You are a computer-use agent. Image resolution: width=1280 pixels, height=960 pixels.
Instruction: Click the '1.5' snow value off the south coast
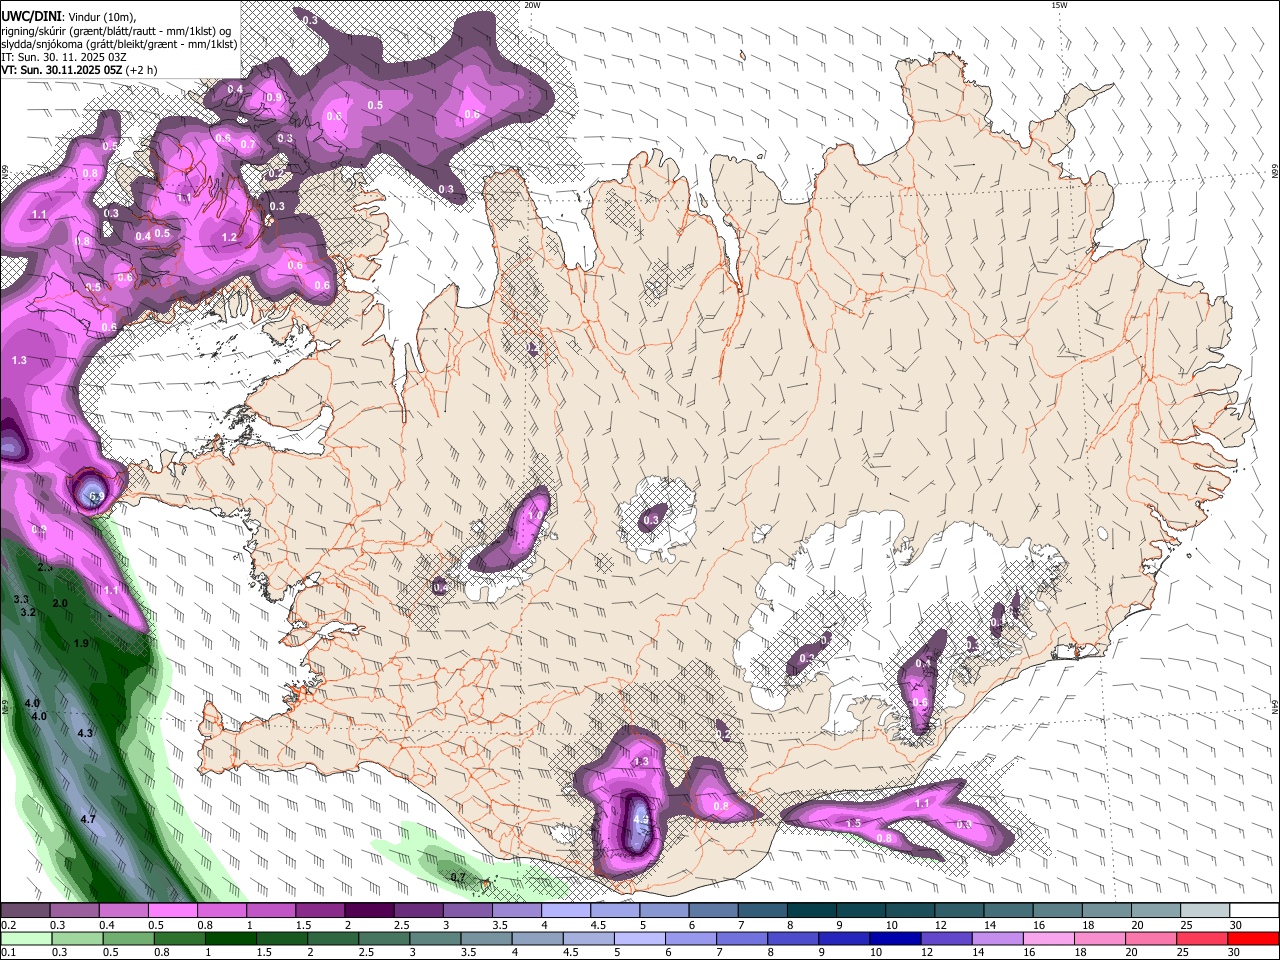[x=854, y=823]
